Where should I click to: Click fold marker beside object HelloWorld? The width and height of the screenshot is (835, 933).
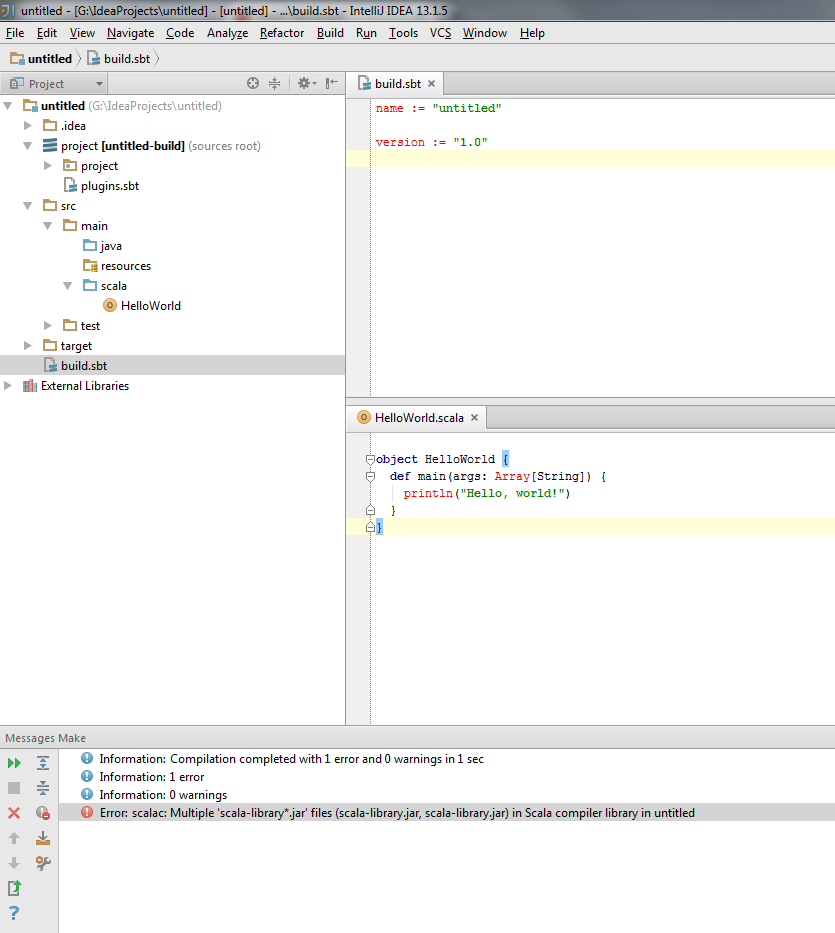pos(370,459)
